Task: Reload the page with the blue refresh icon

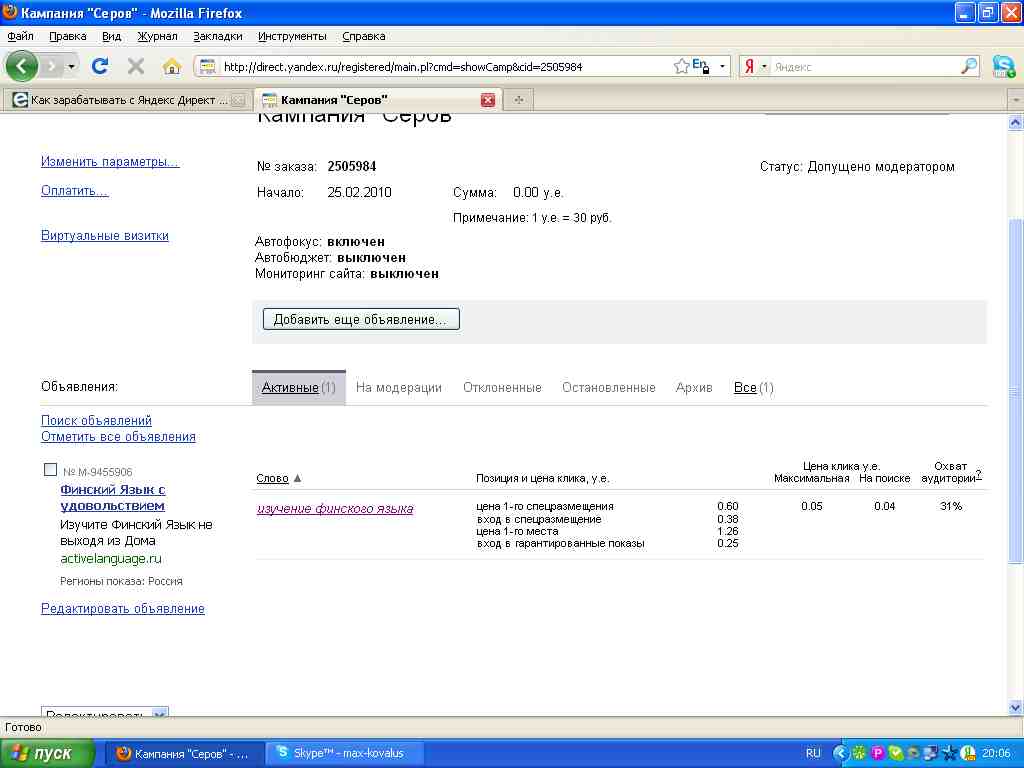Action: [x=100, y=66]
